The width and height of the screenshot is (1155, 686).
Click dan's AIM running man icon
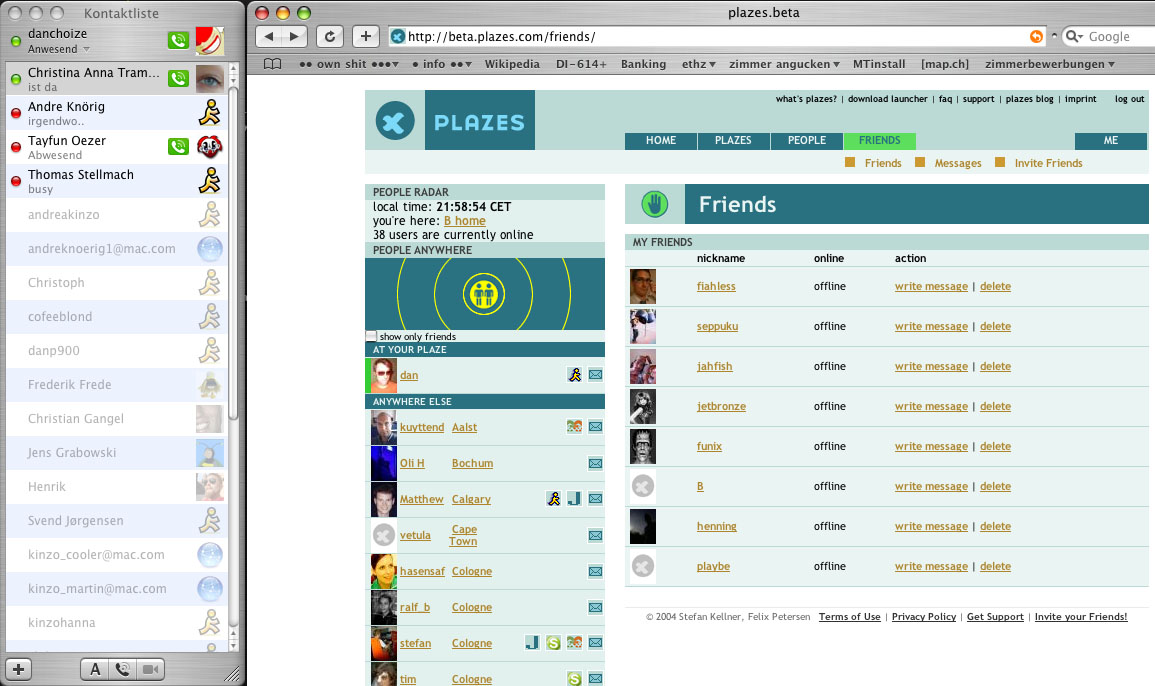[575, 374]
